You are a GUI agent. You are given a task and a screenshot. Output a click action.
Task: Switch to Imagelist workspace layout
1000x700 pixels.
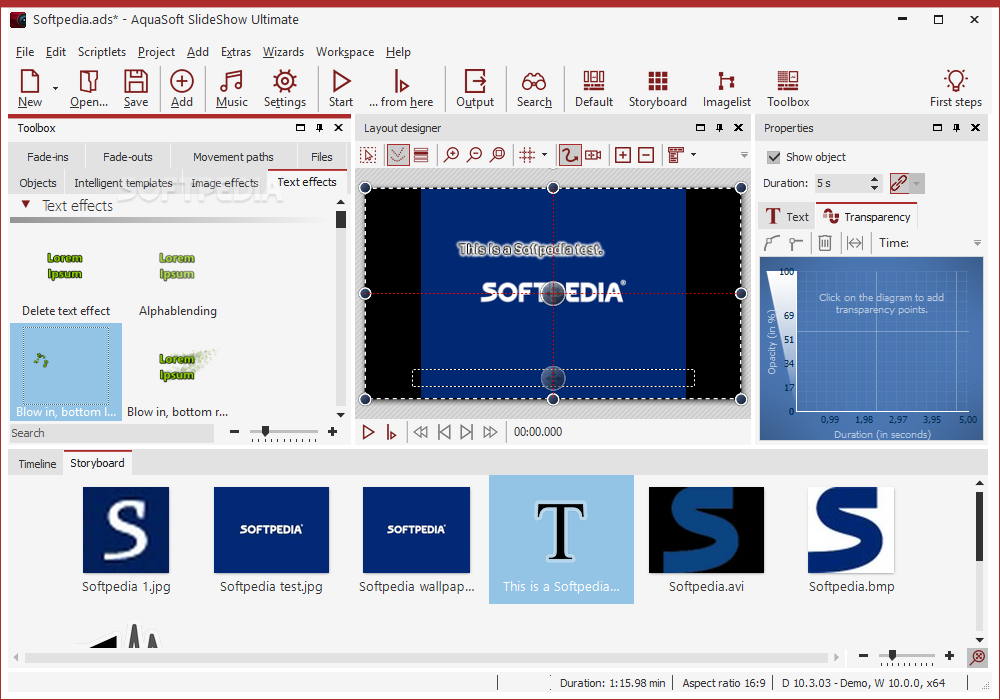(726, 89)
